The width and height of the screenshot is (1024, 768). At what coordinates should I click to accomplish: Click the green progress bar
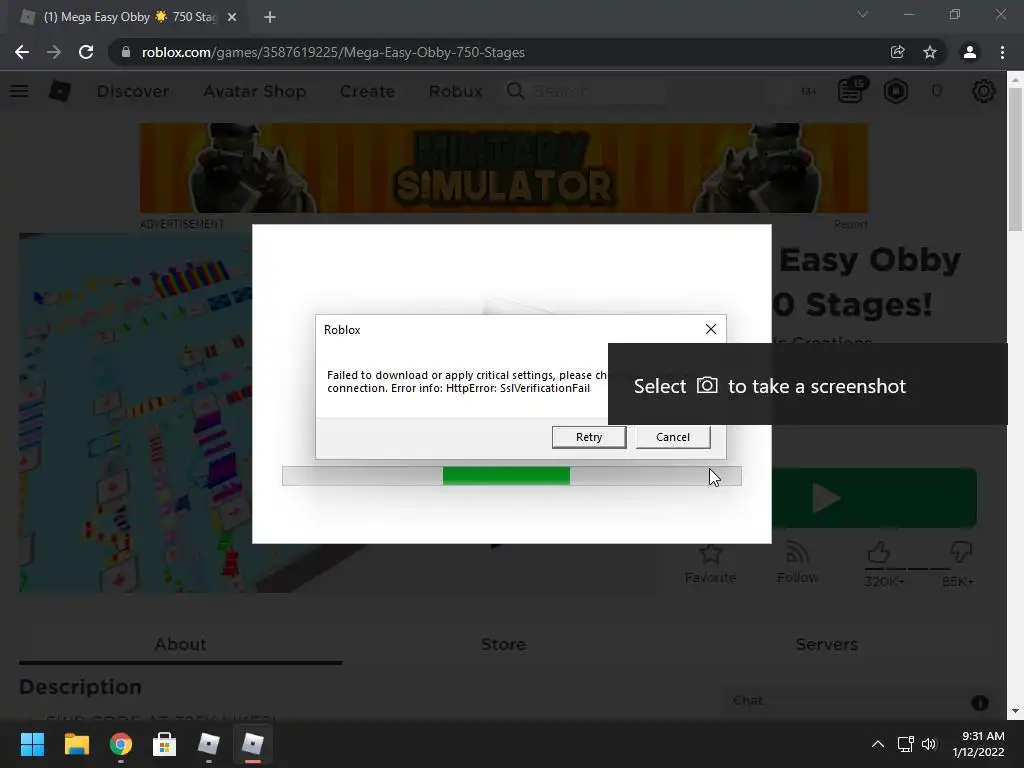(506, 476)
